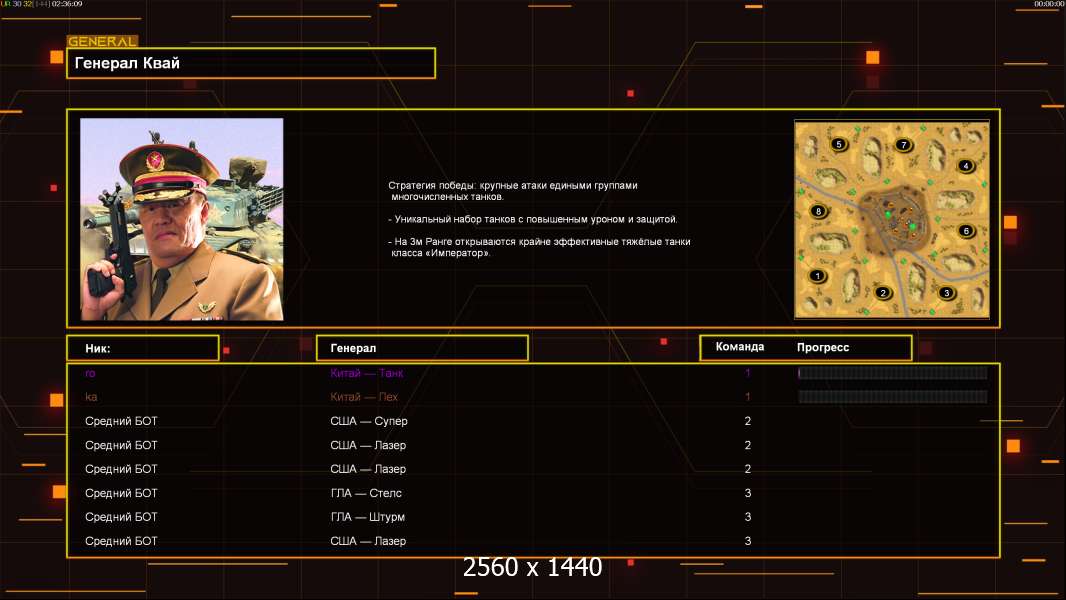
Task: Click the 'Генерал Квай' title field
Action: (250, 63)
